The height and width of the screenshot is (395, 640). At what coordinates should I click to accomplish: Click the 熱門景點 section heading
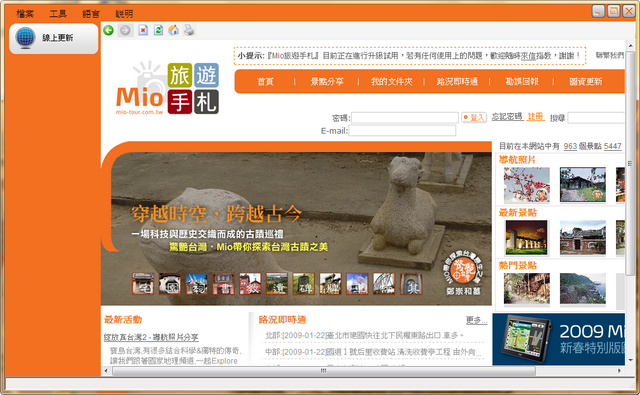(x=518, y=266)
